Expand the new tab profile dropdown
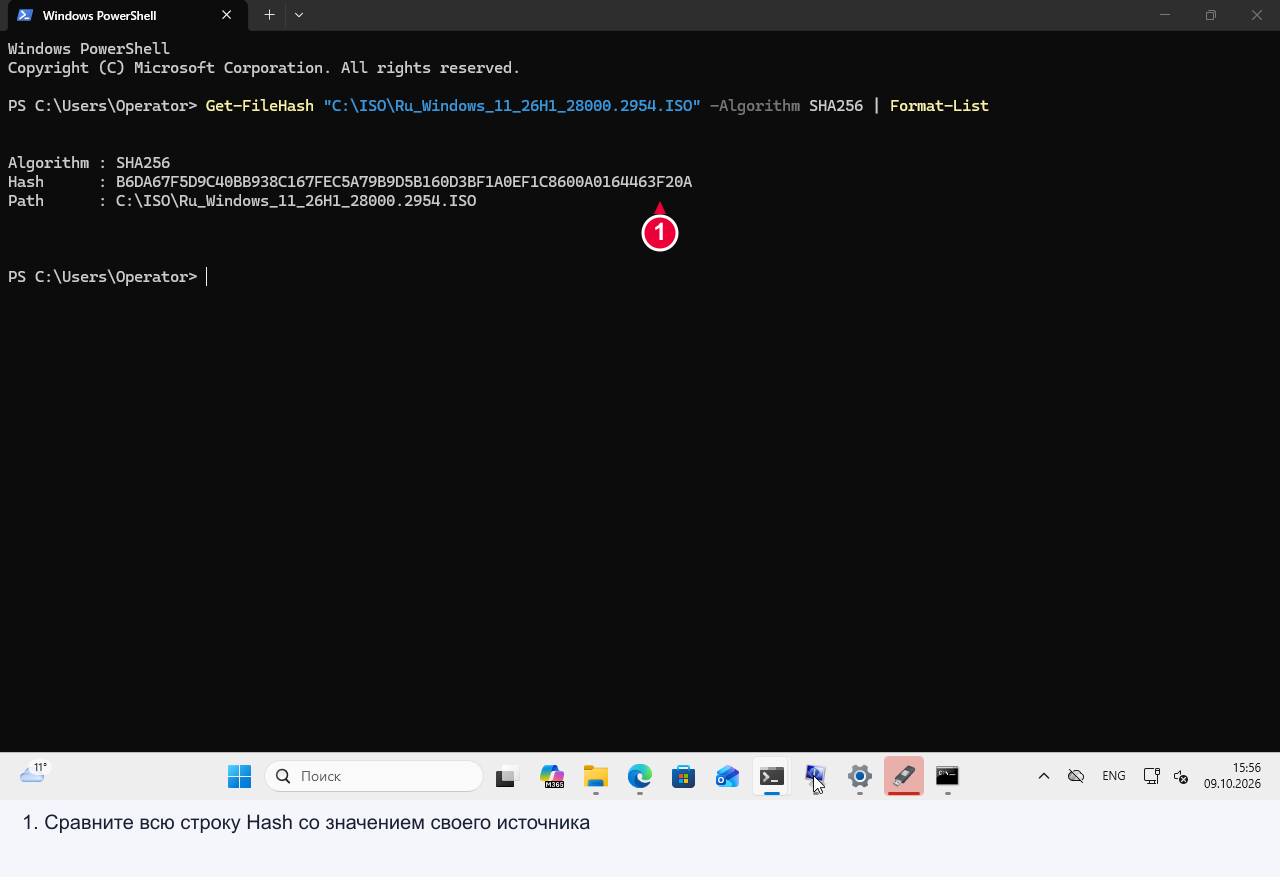Screen dimensions: 1280x877 point(299,15)
